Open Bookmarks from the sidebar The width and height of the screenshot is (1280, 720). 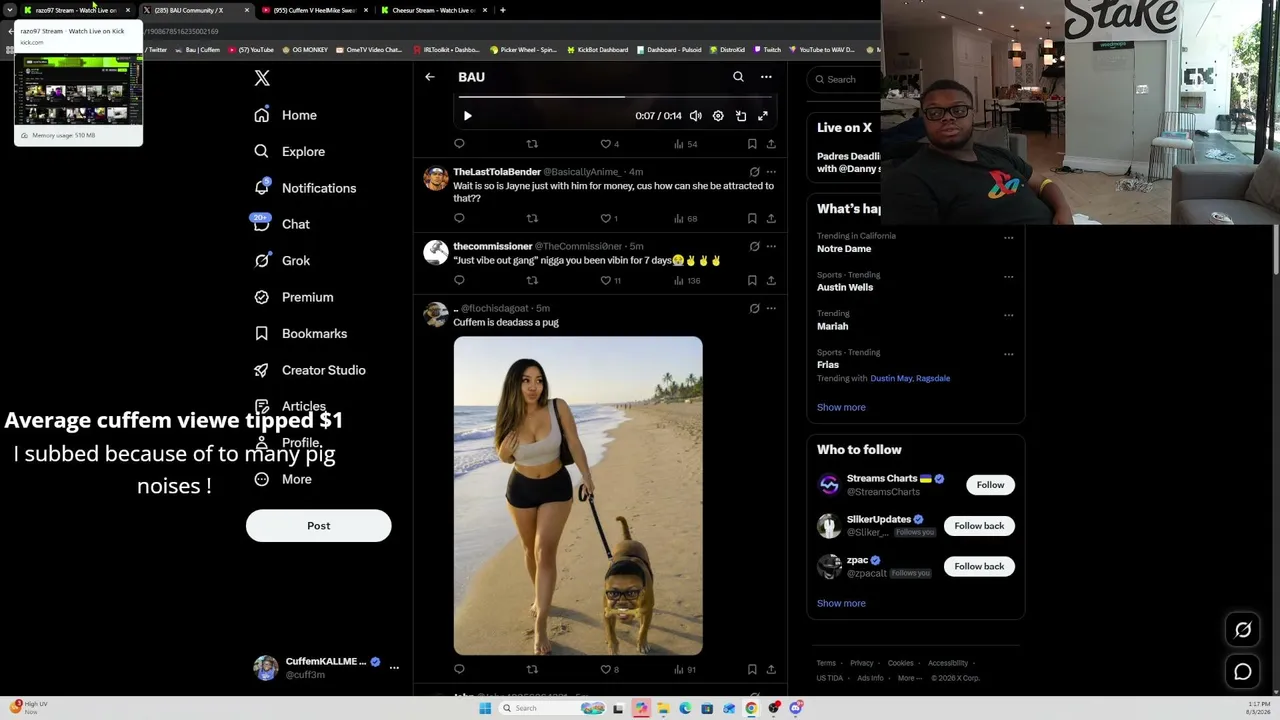coord(300,334)
